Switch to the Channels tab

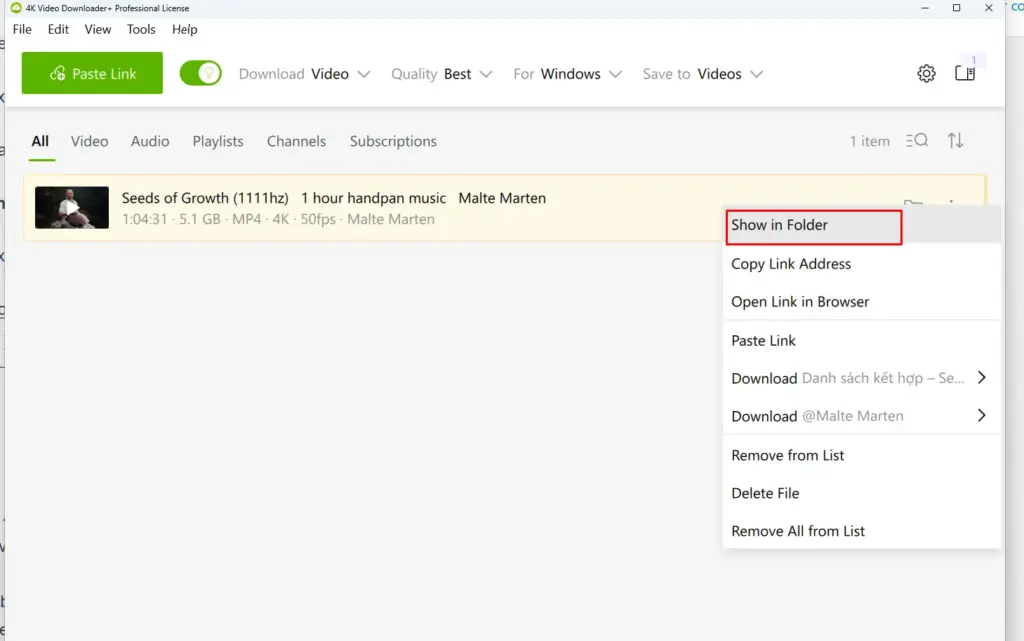296,141
